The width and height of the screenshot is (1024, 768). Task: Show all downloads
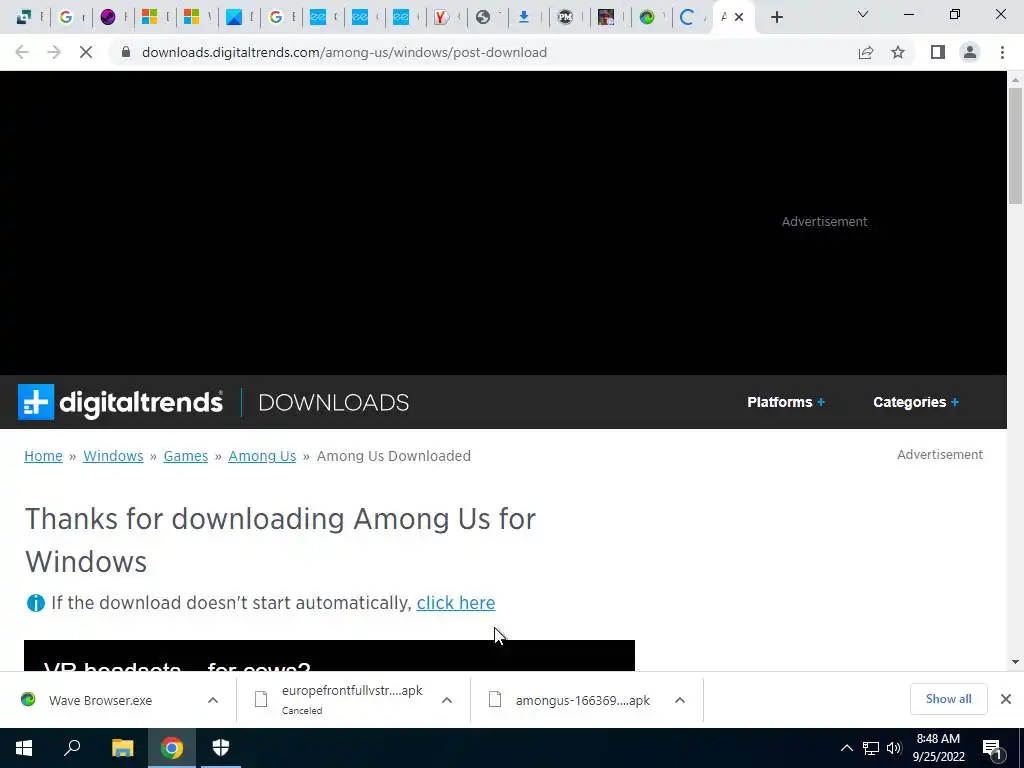point(948,699)
